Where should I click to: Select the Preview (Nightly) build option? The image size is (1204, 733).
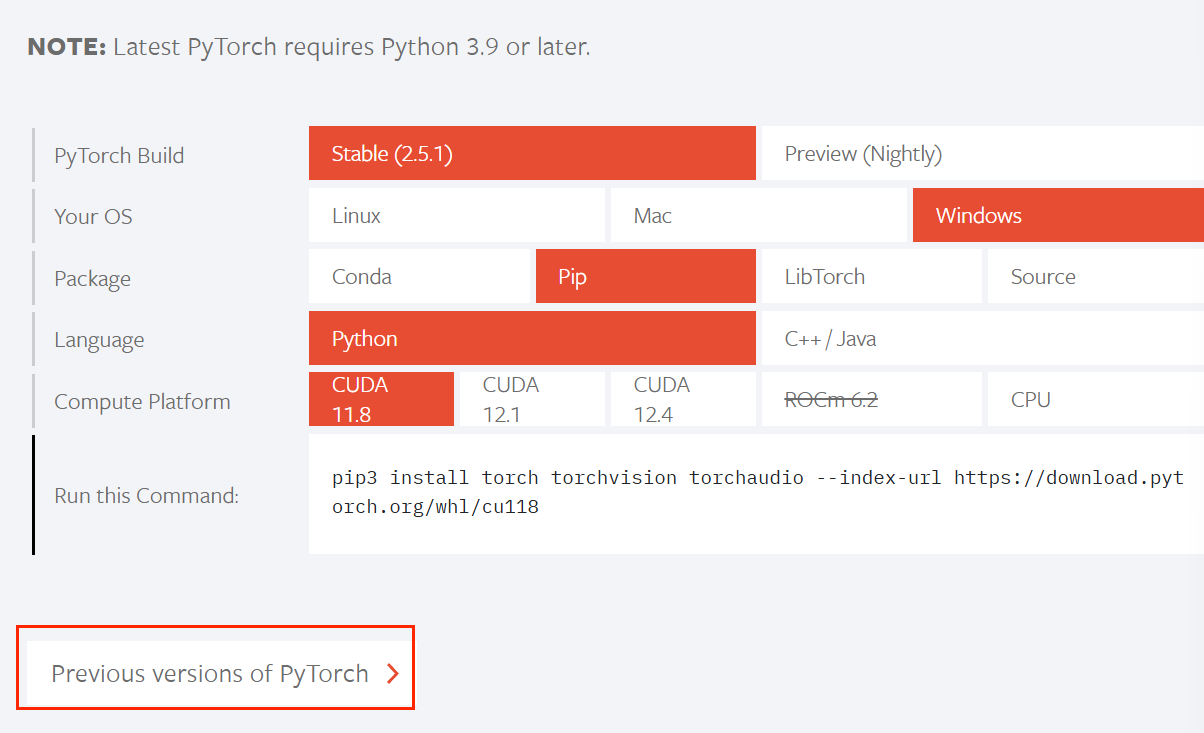(983, 153)
